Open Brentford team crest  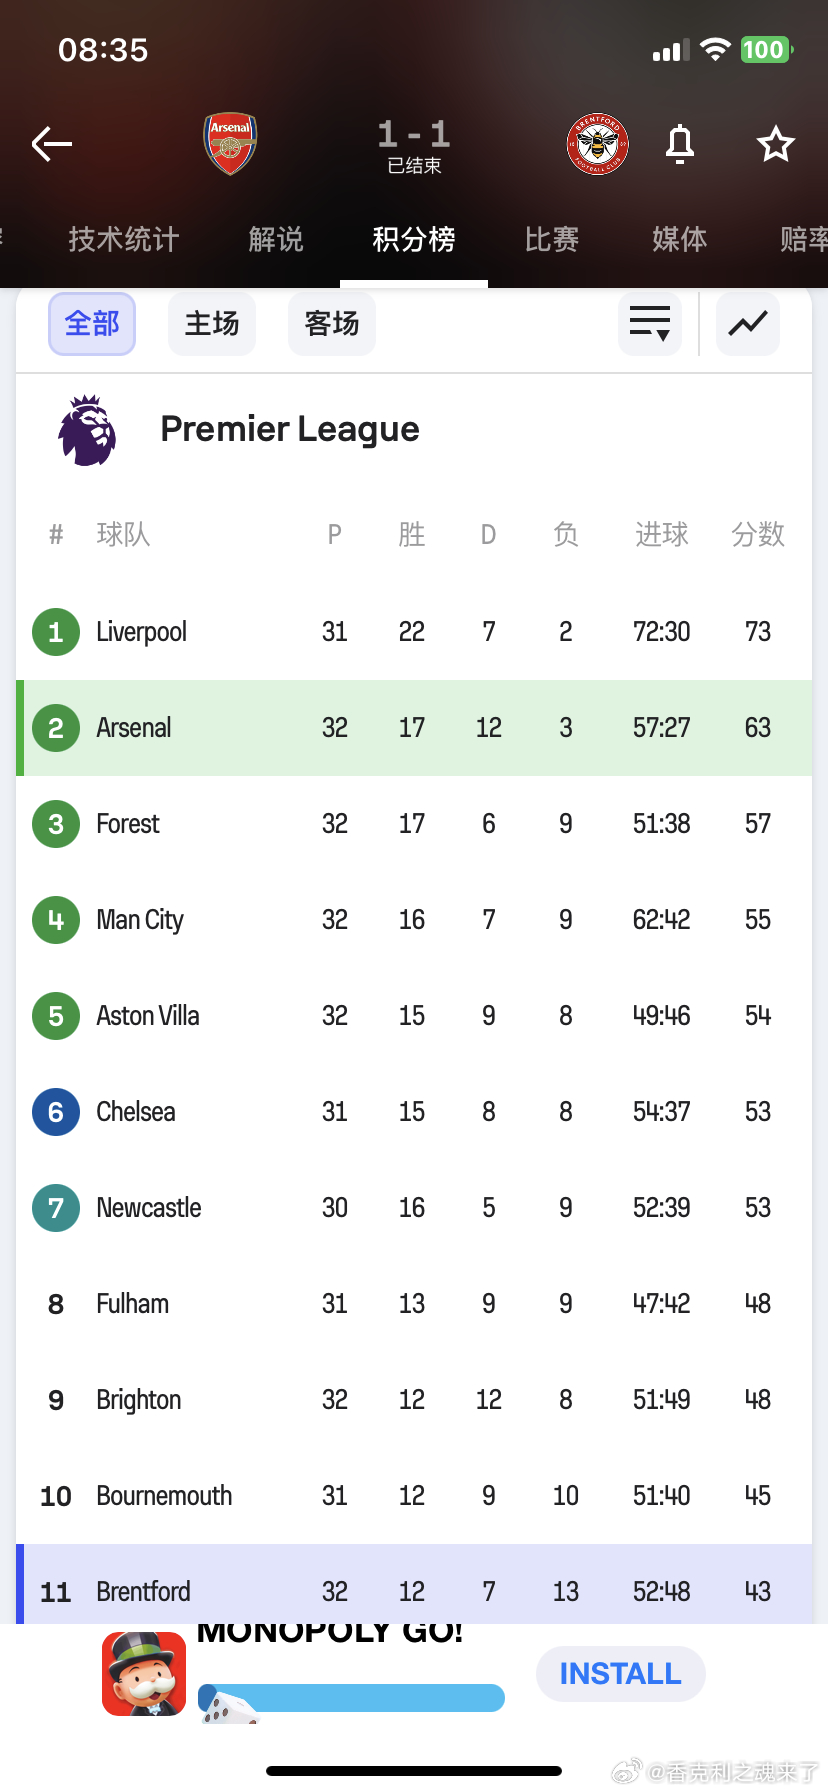[597, 144]
